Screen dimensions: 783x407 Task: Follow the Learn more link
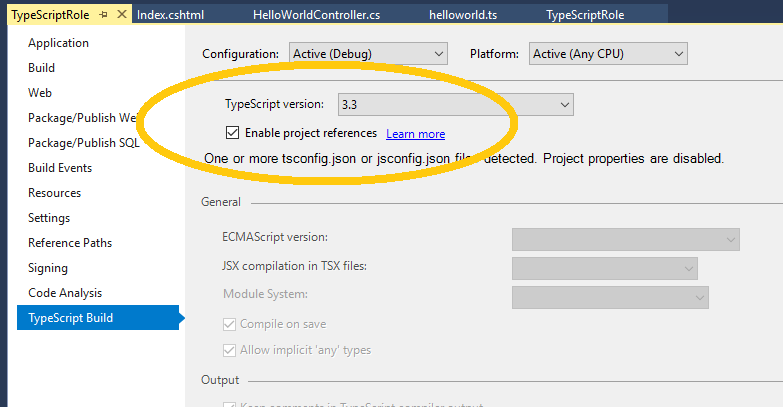click(x=415, y=134)
